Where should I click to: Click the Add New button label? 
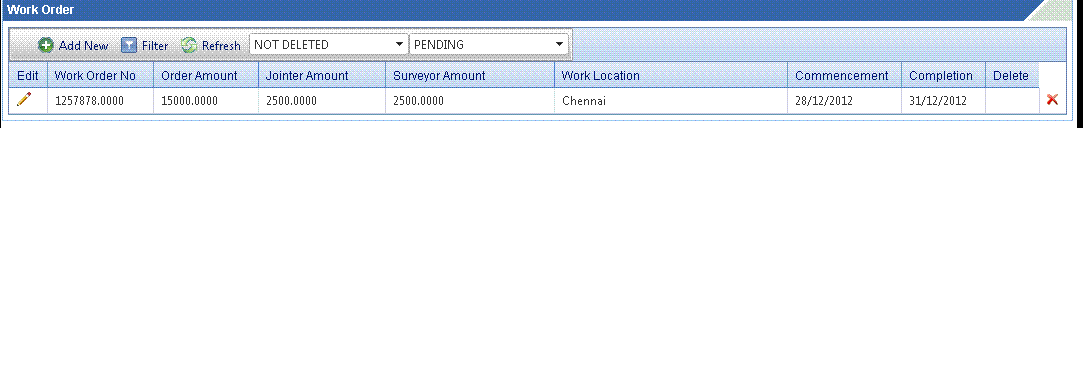point(84,46)
